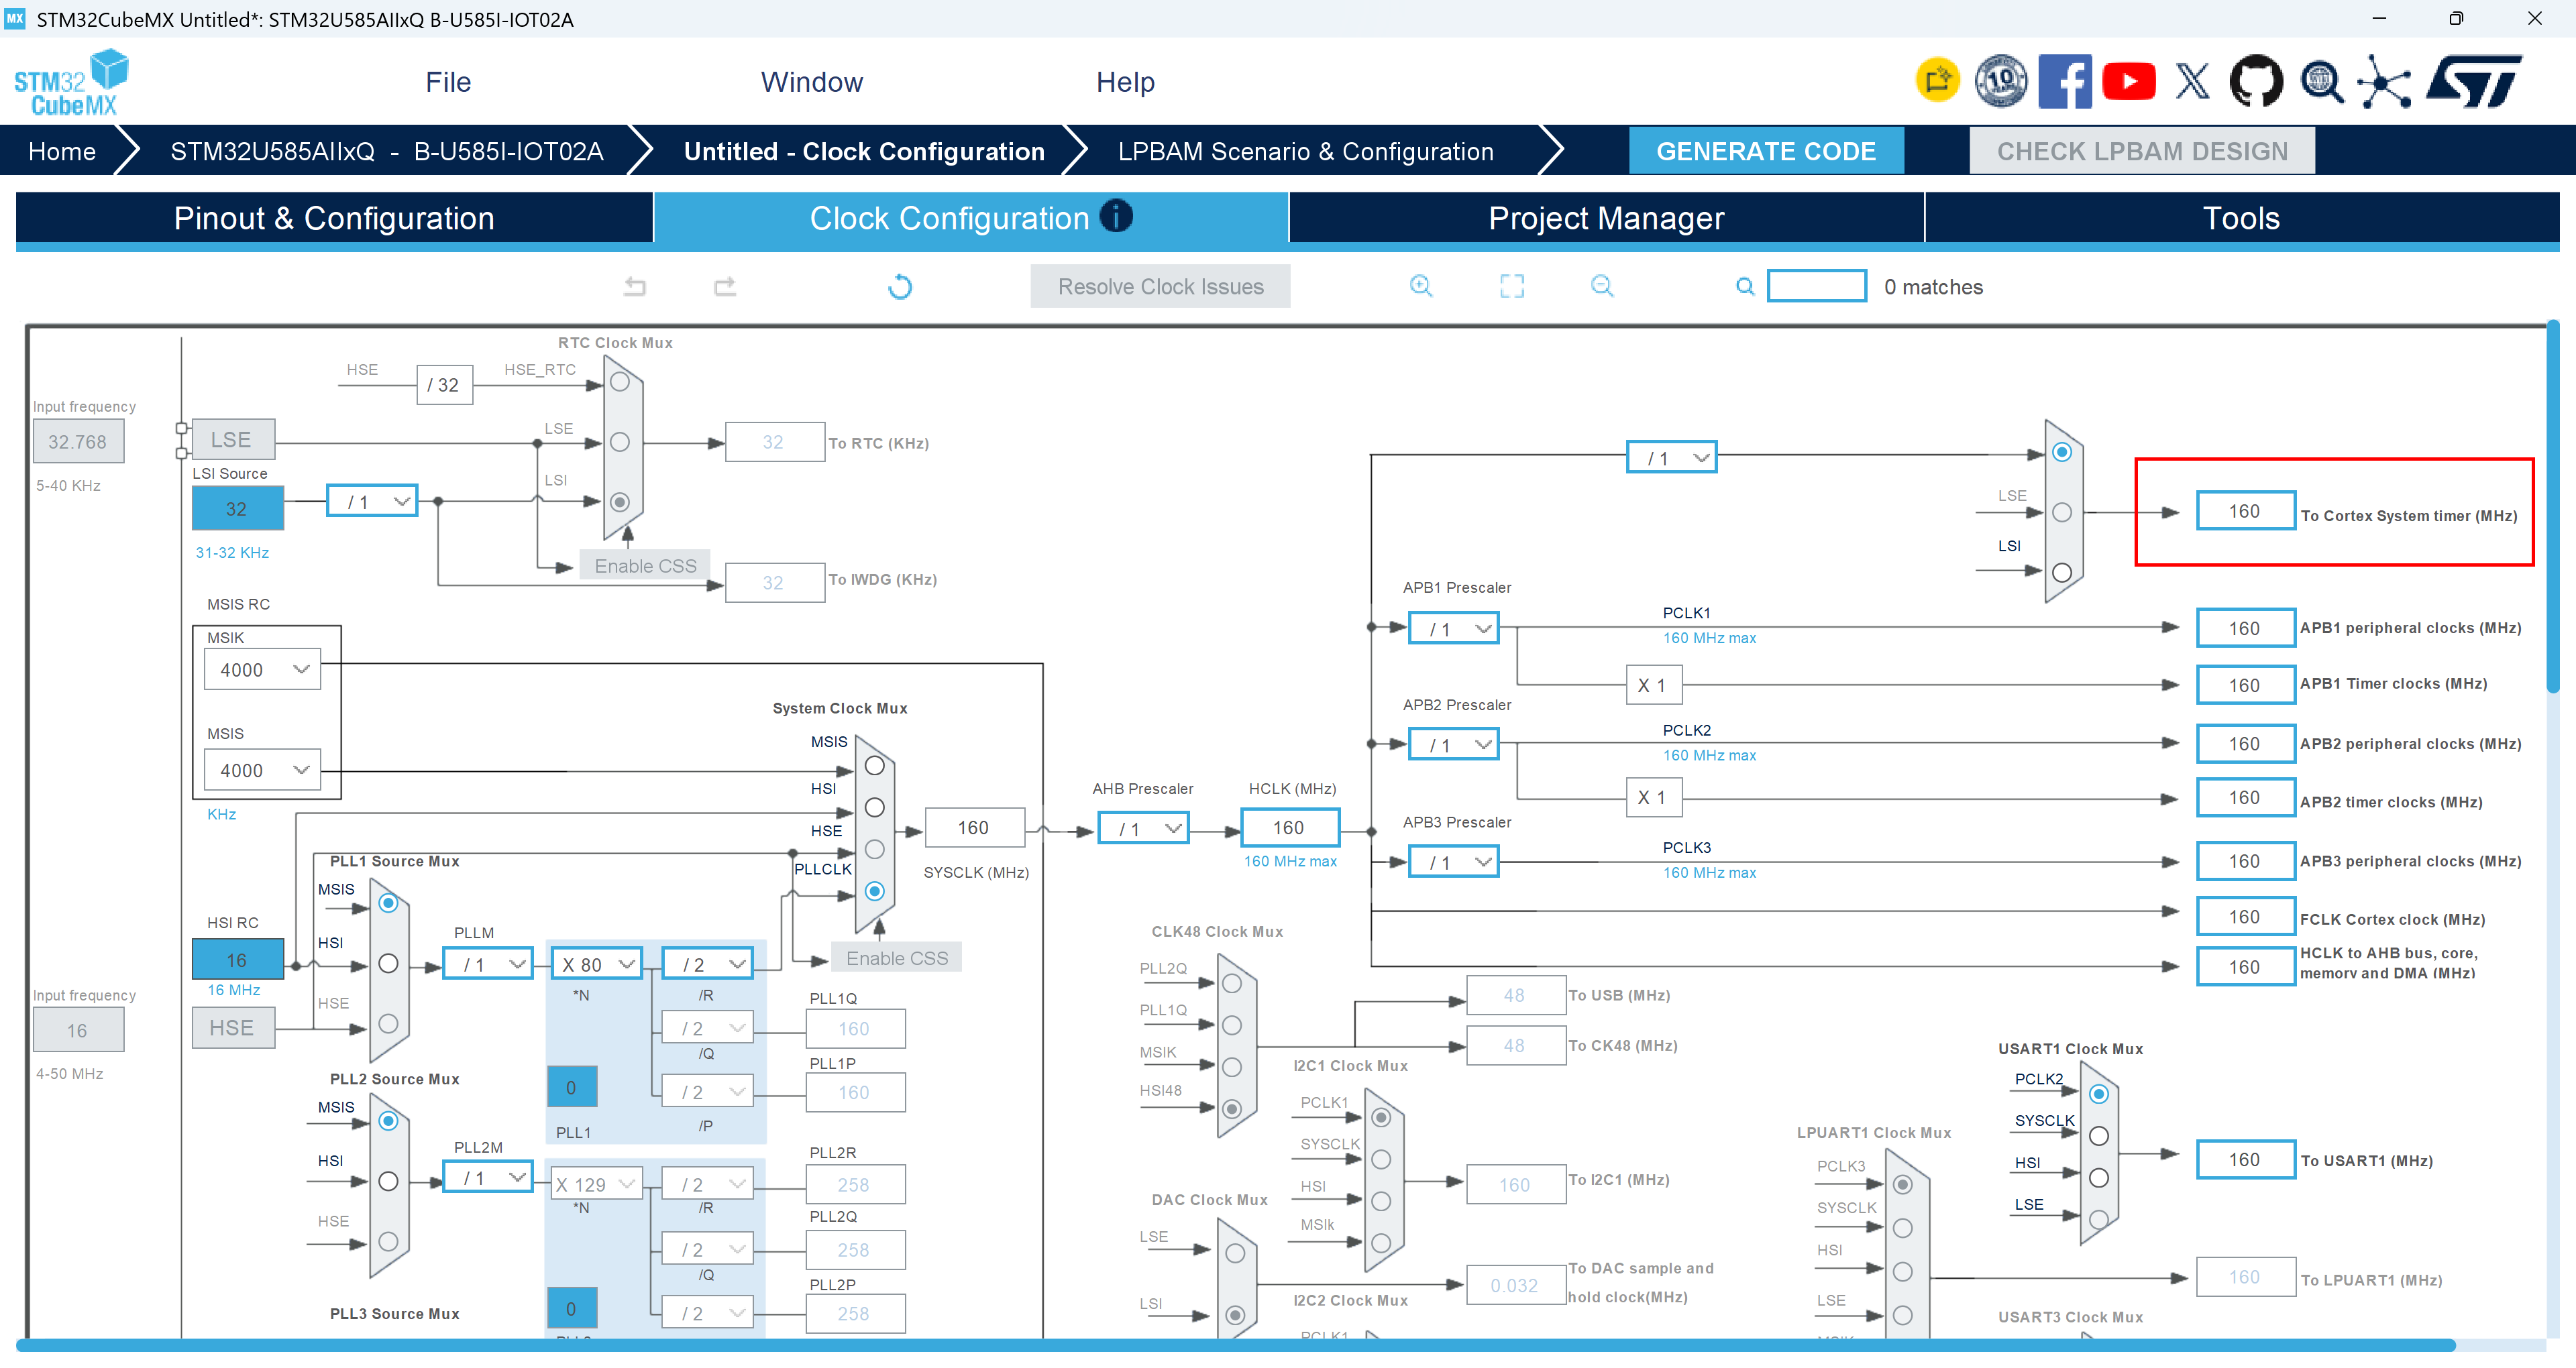Select LSE for Cortex System timer mux
The width and height of the screenshot is (2576, 1368).
pyautogui.click(x=2062, y=512)
